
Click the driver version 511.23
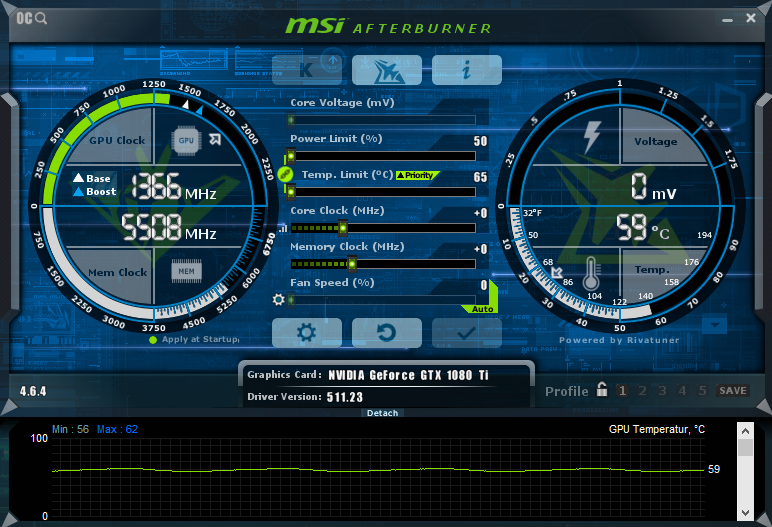[x=345, y=397]
